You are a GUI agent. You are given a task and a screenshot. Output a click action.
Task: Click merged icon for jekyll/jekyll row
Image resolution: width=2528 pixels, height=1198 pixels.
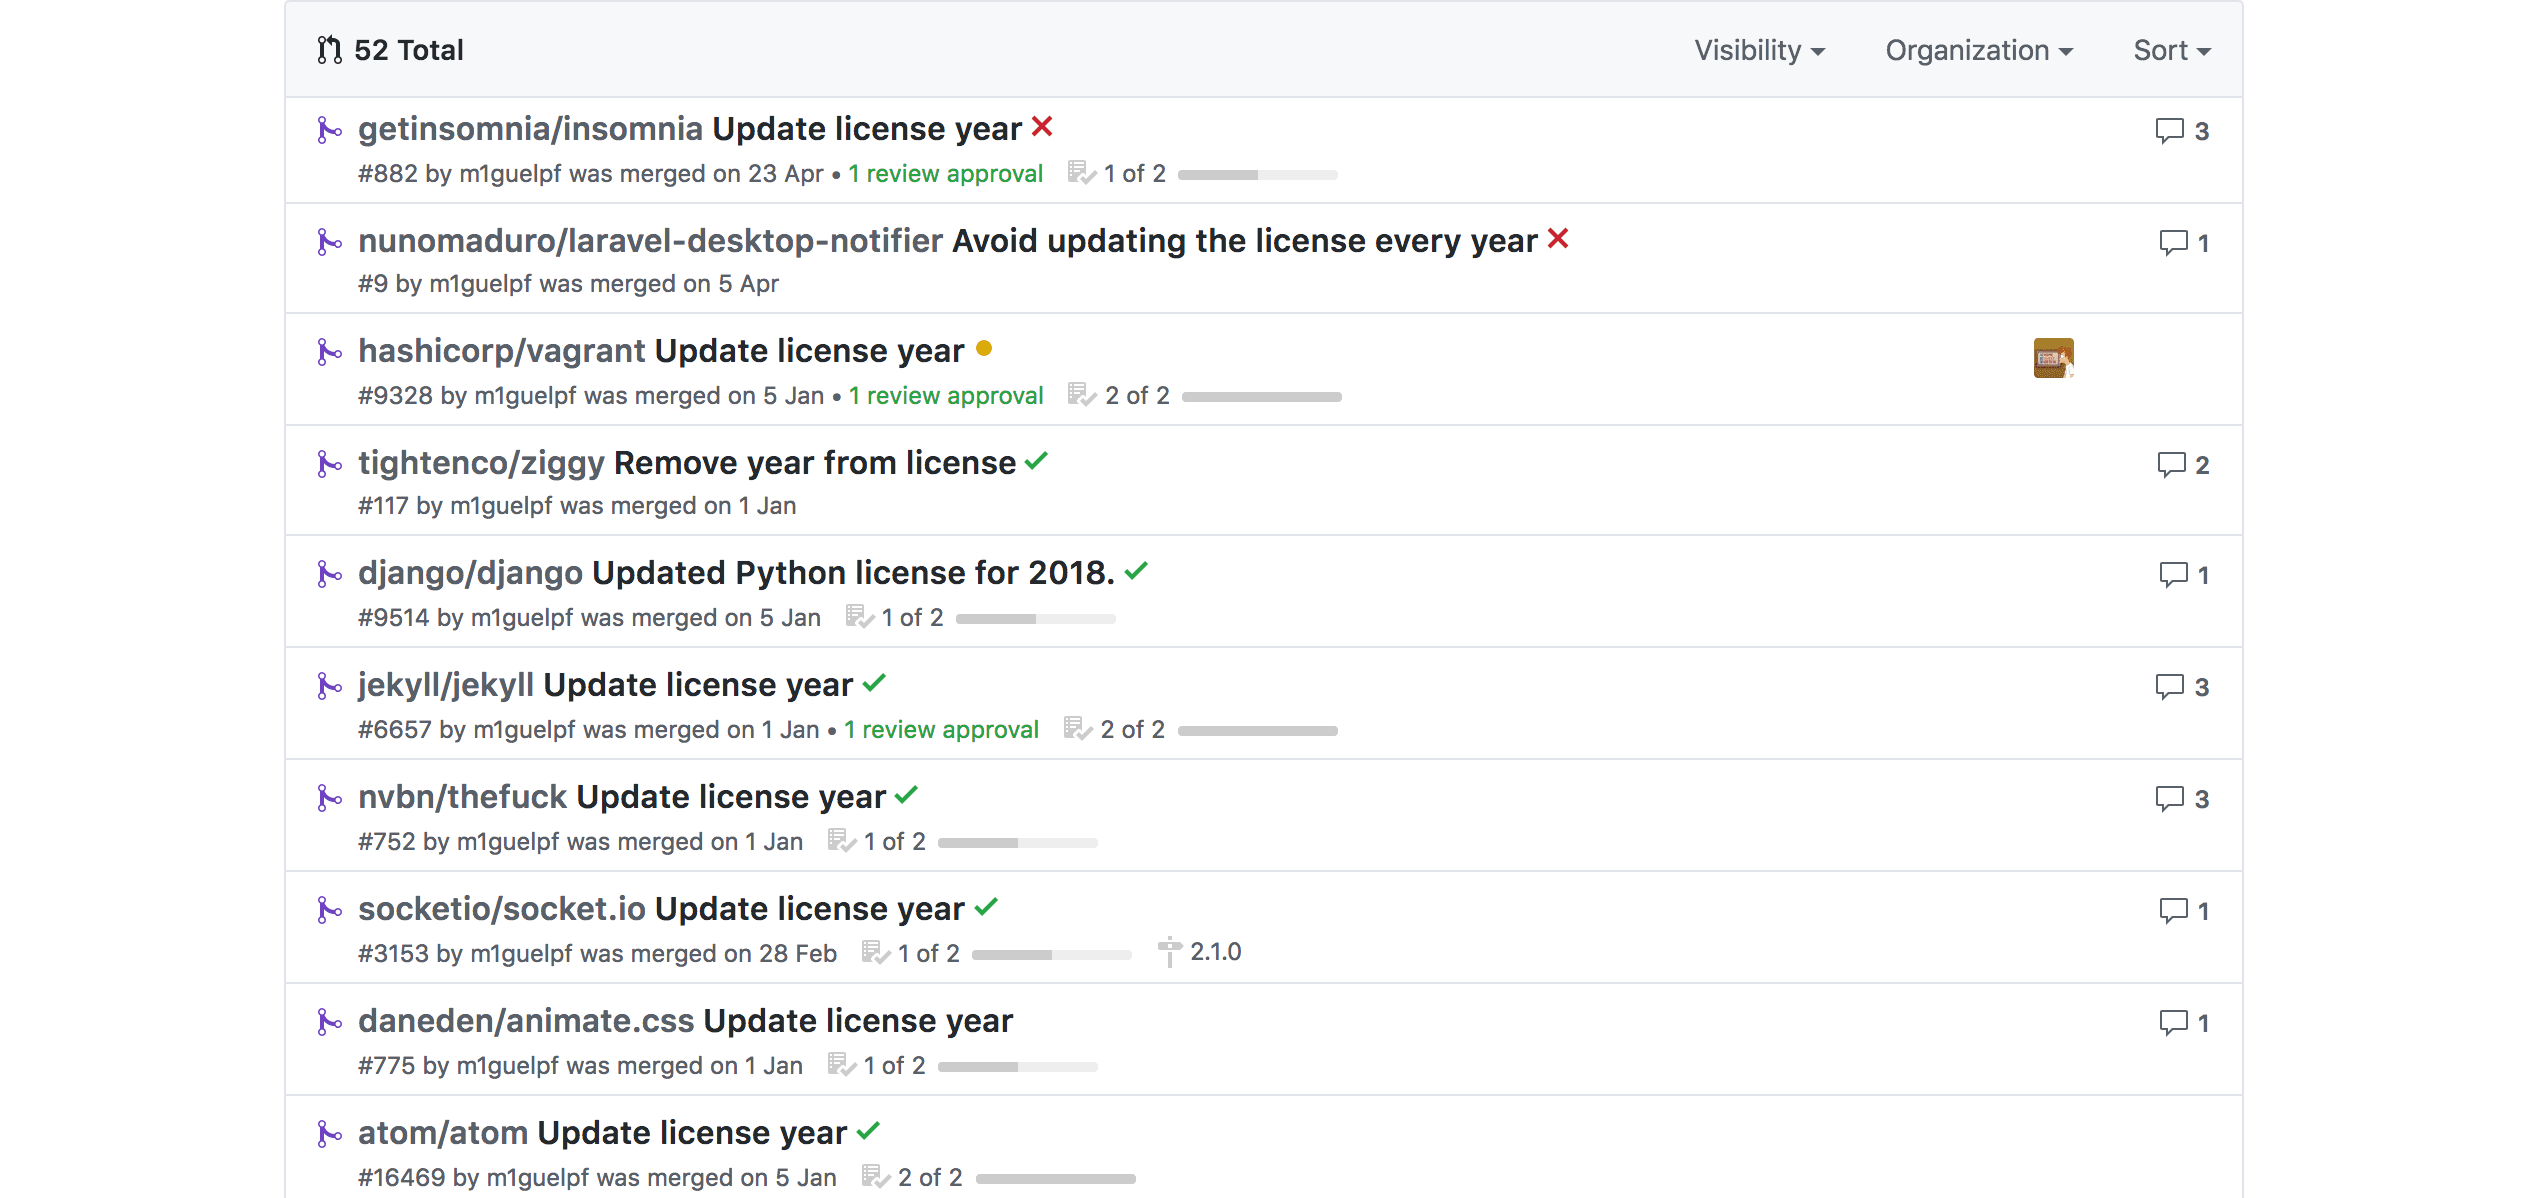click(329, 686)
